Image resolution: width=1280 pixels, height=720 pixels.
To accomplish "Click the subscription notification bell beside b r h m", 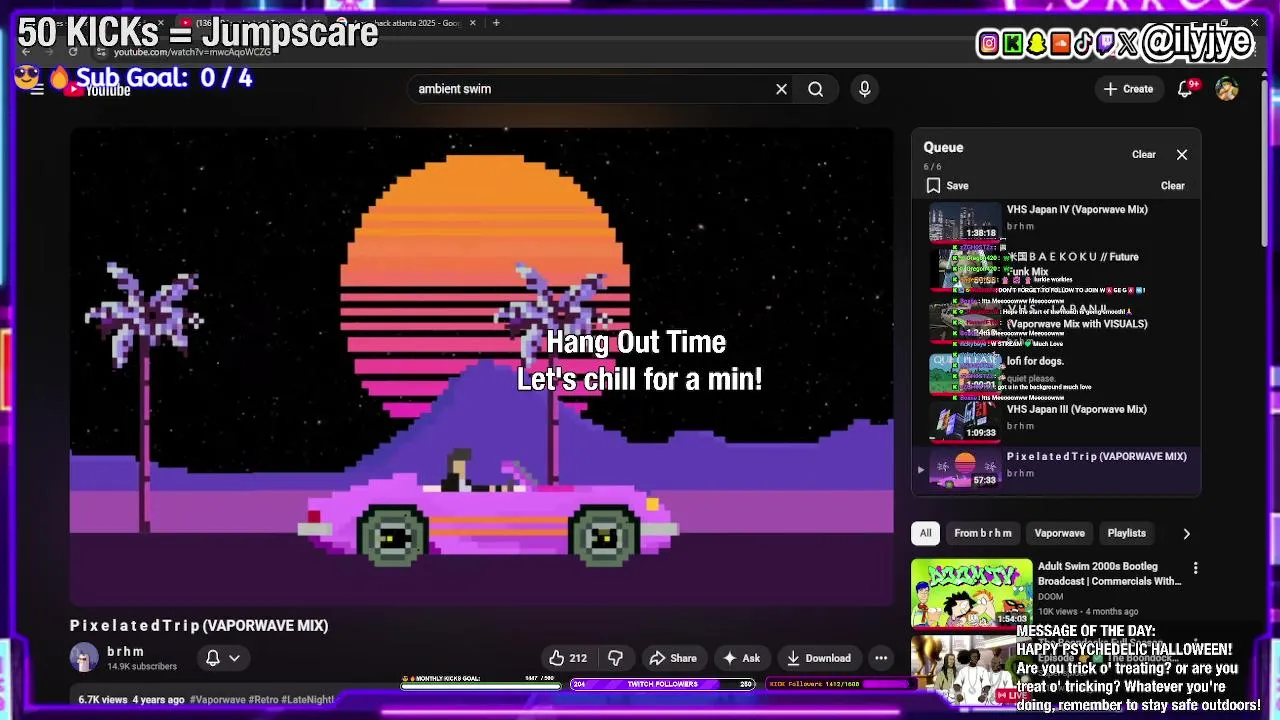I will coord(213,658).
